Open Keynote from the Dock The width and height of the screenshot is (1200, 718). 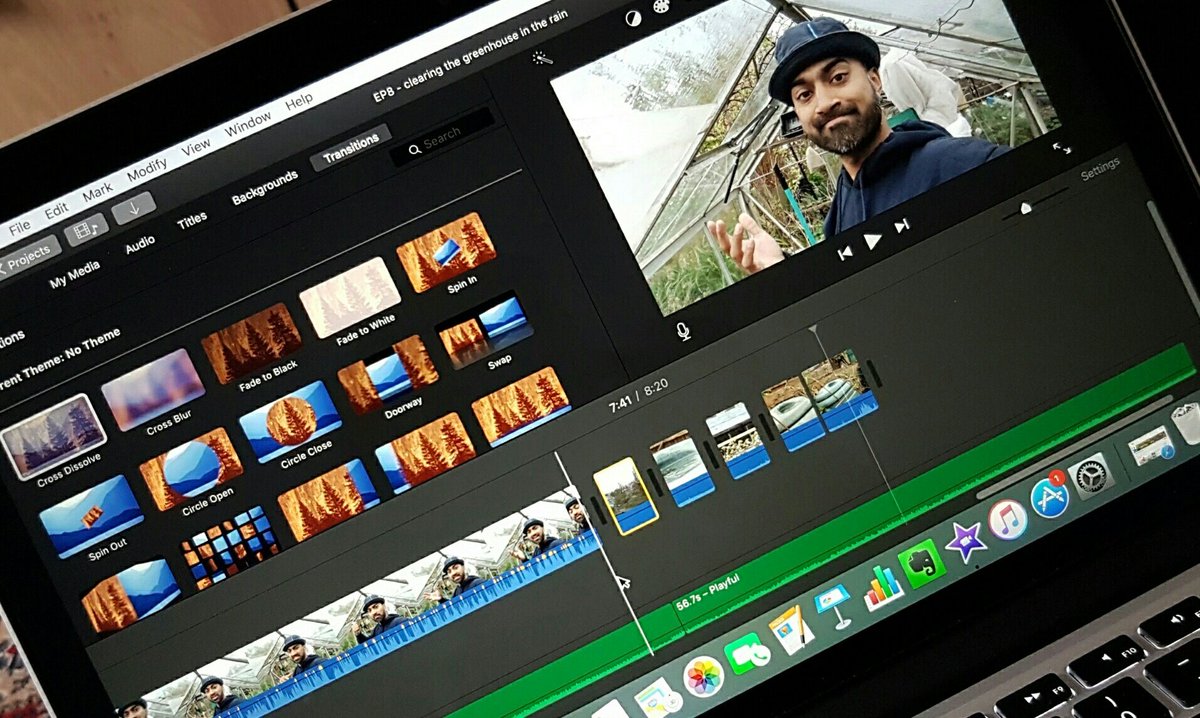833,606
